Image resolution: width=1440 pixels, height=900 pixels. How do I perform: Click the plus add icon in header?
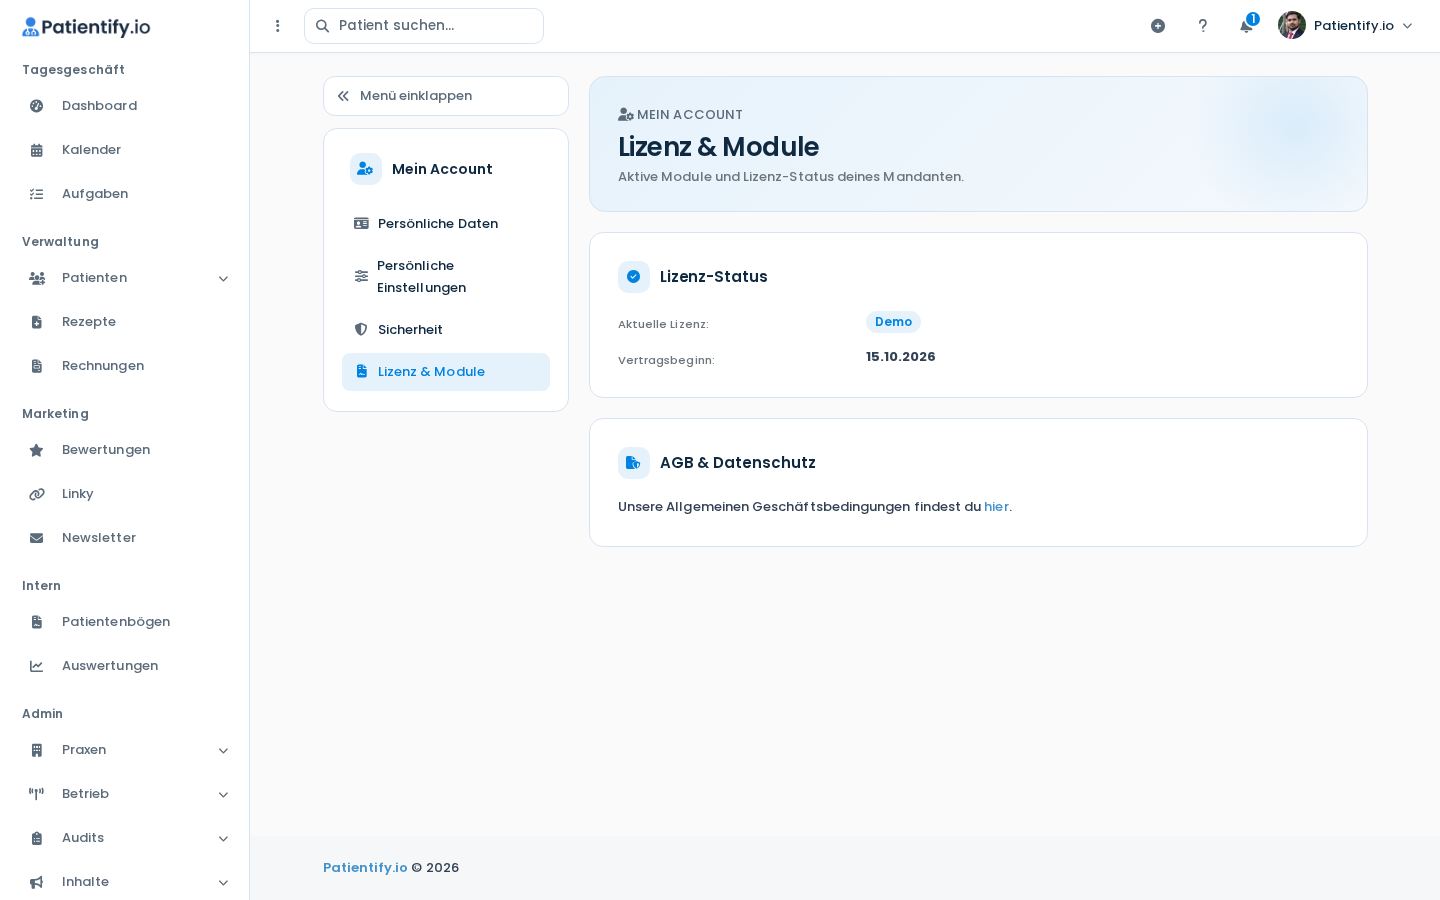[1158, 26]
